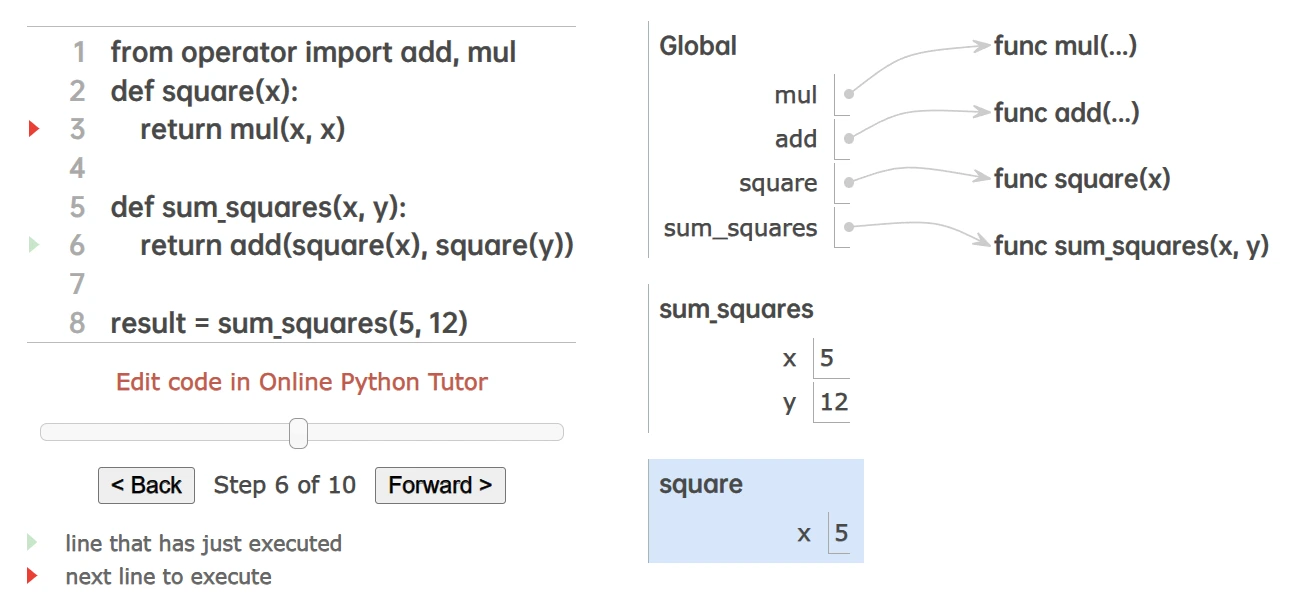Click the red next-line arrow at line 3
1291x604 pixels.
pos(34,129)
